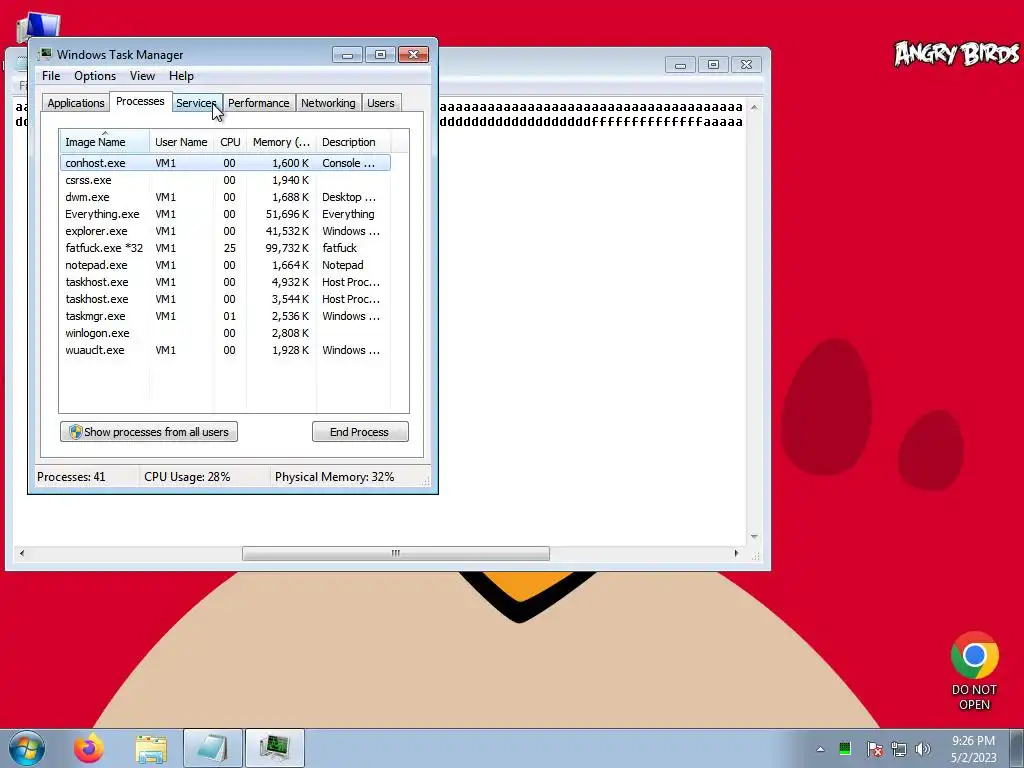This screenshot has width=1024, height=768.
Task: Sort processes by Image Name column
Action: [x=104, y=142]
